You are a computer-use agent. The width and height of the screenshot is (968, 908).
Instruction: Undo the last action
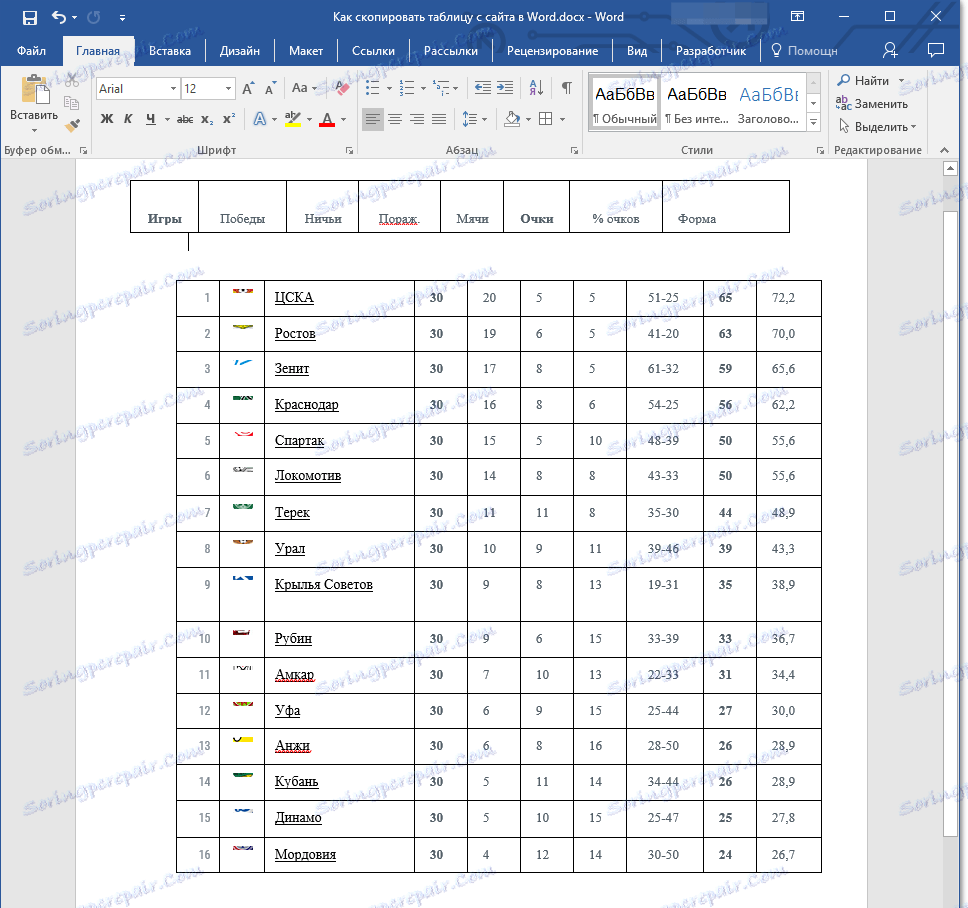coord(59,17)
